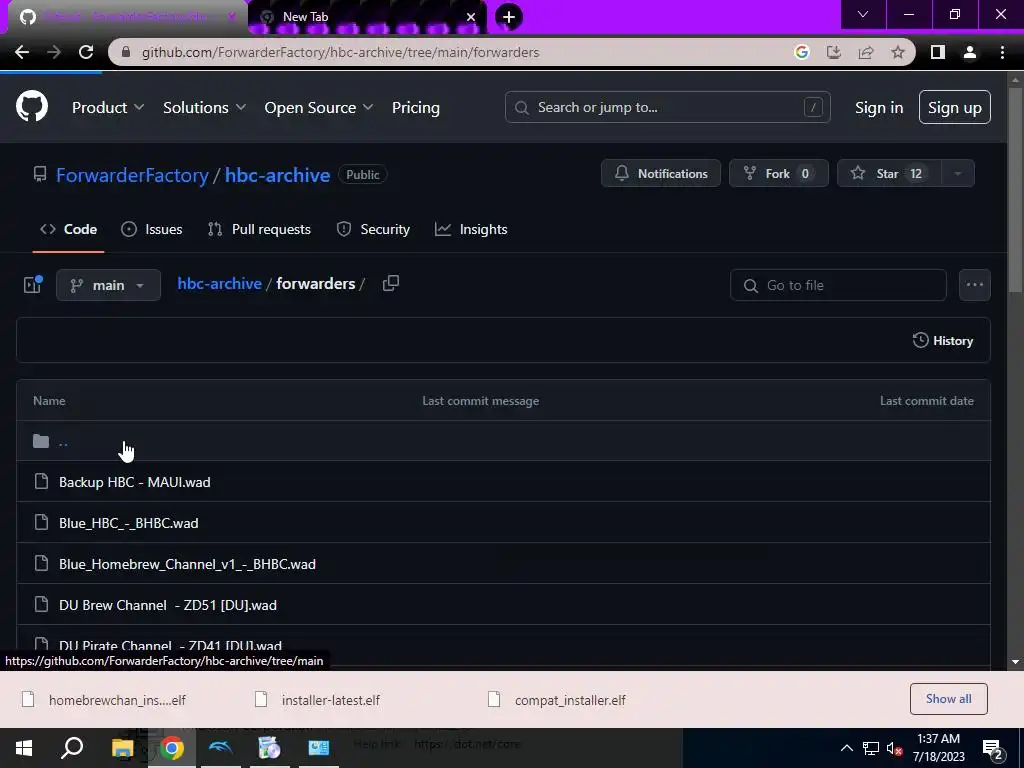Open DU Brew Channel - ZD51 [DU].wad

[x=168, y=605]
